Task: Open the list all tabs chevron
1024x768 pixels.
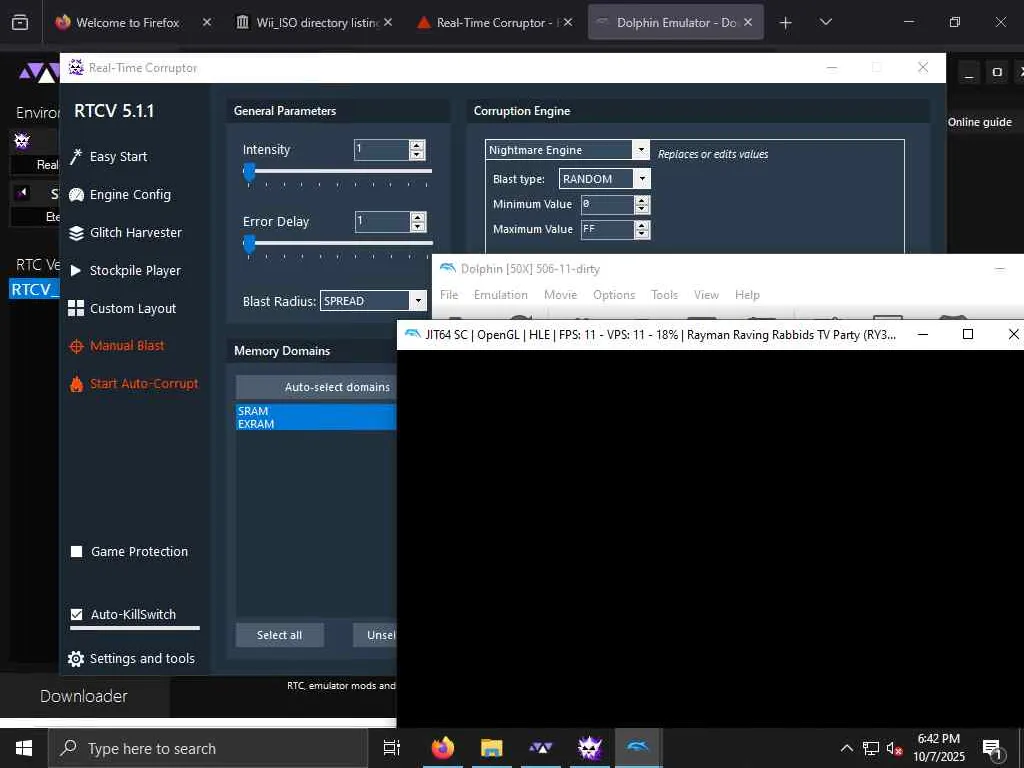Action: click(x=825, y=22)
